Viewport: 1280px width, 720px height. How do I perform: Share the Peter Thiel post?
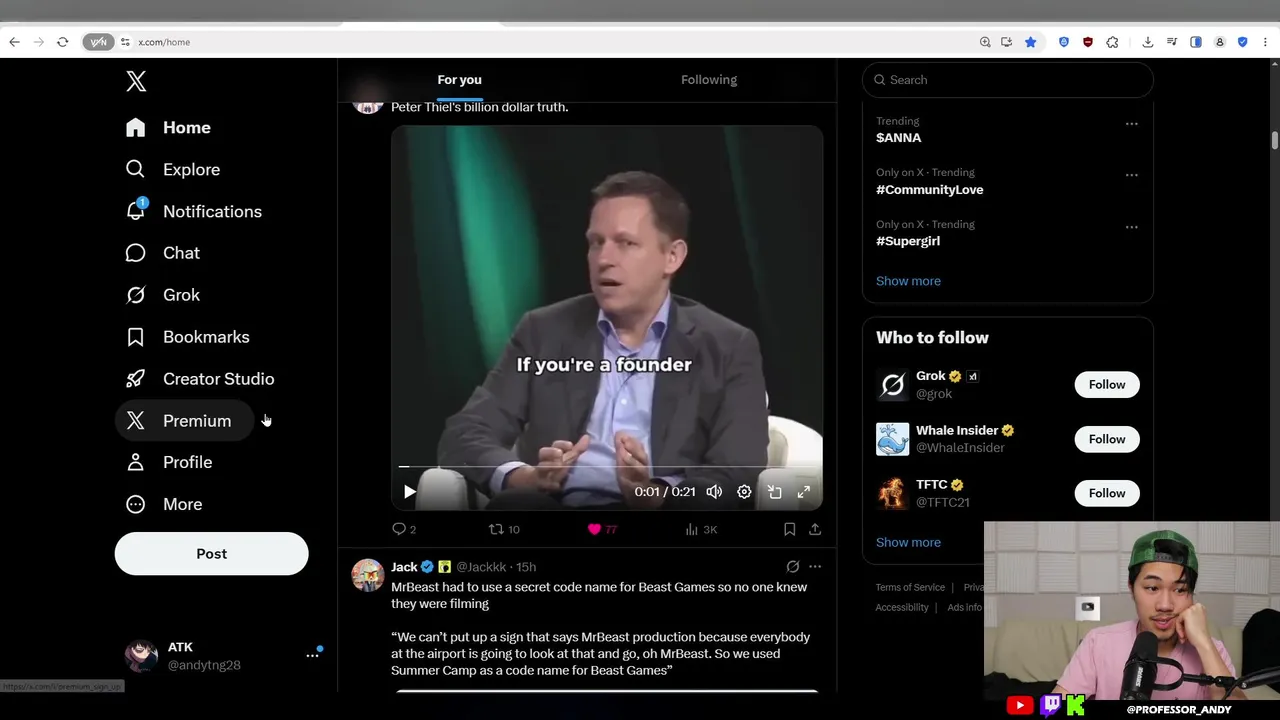point(815,529)
